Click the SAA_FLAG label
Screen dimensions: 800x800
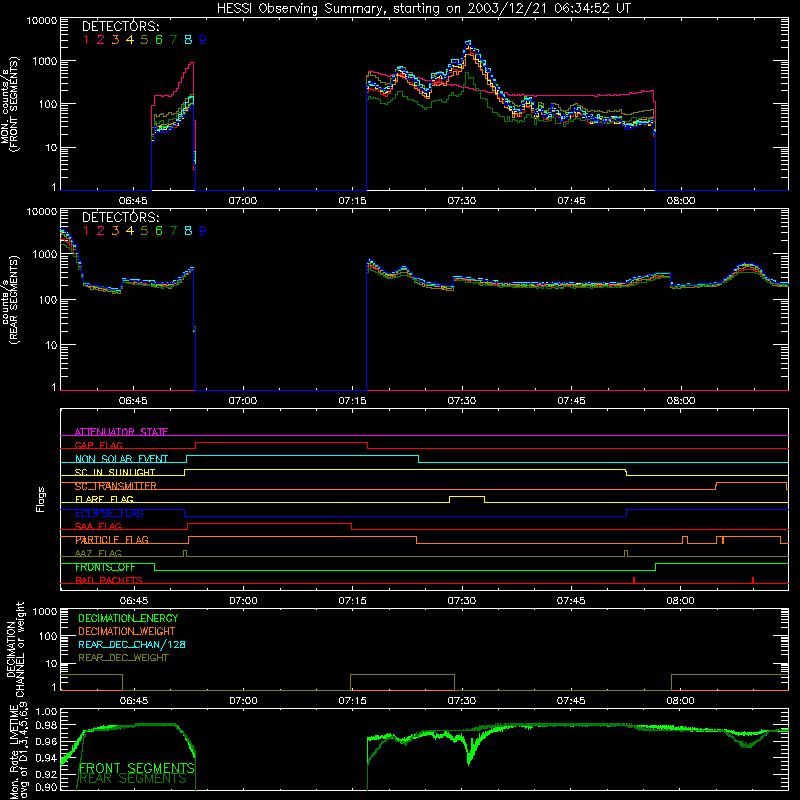[x=98, y=527]
